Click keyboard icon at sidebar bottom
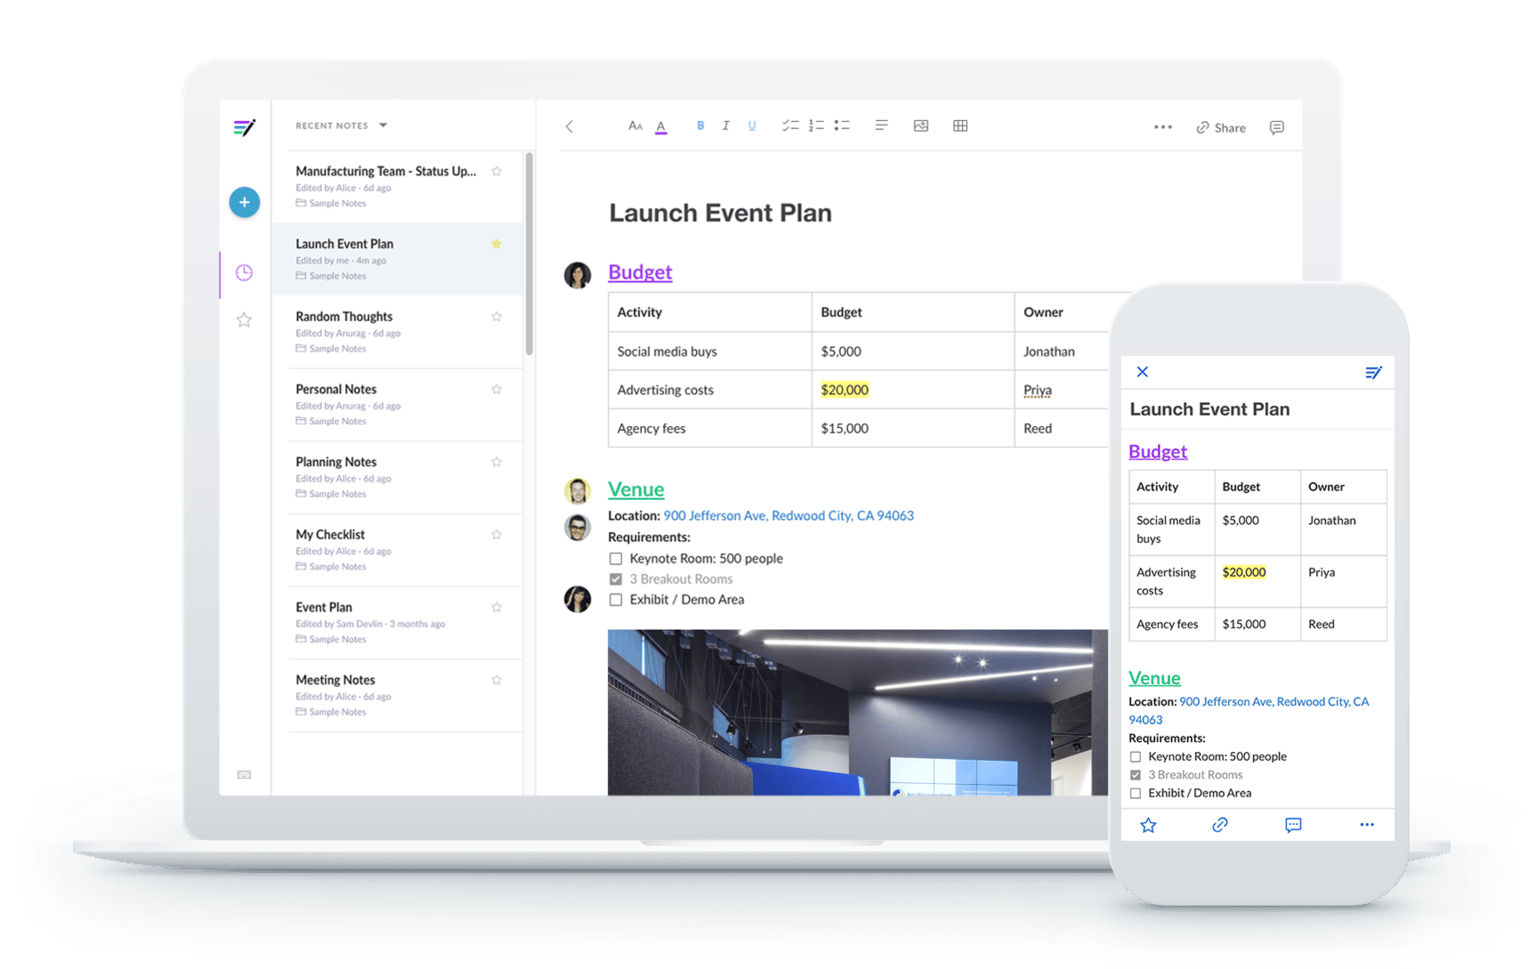1536x969 pixels. 244,775
